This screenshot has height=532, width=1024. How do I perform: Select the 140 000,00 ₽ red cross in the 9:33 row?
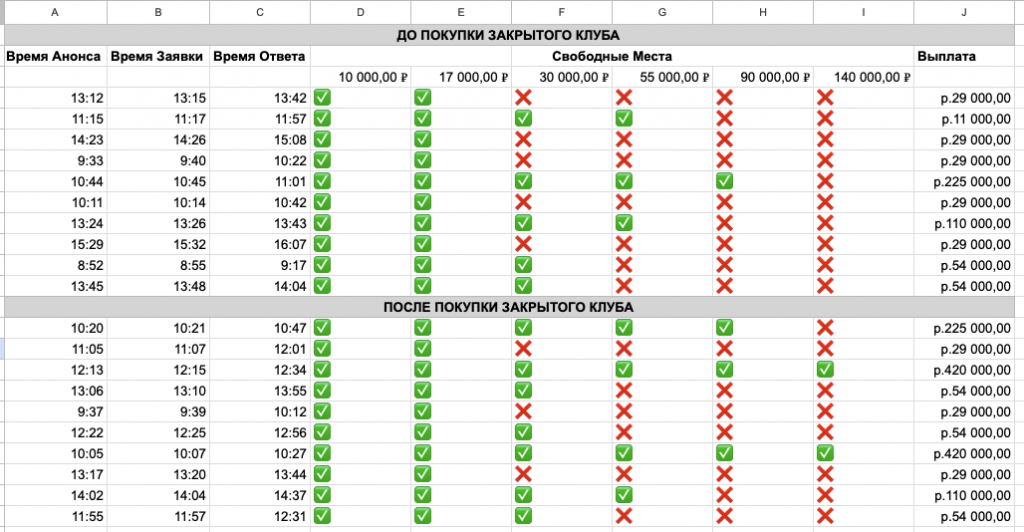[825, 161]
